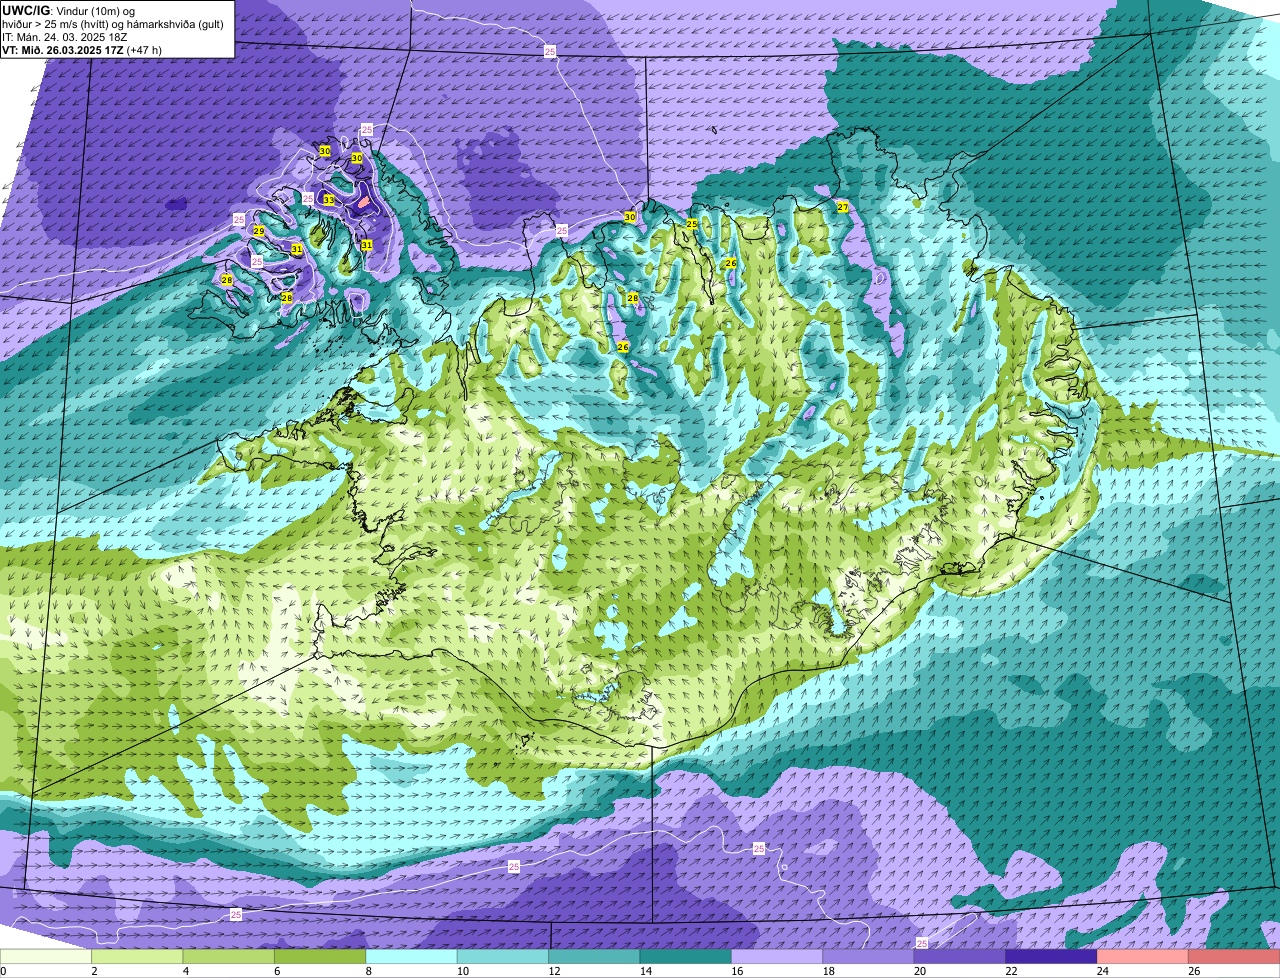Click the red legend swatch above 26 m/s

tap(1234, 957)
